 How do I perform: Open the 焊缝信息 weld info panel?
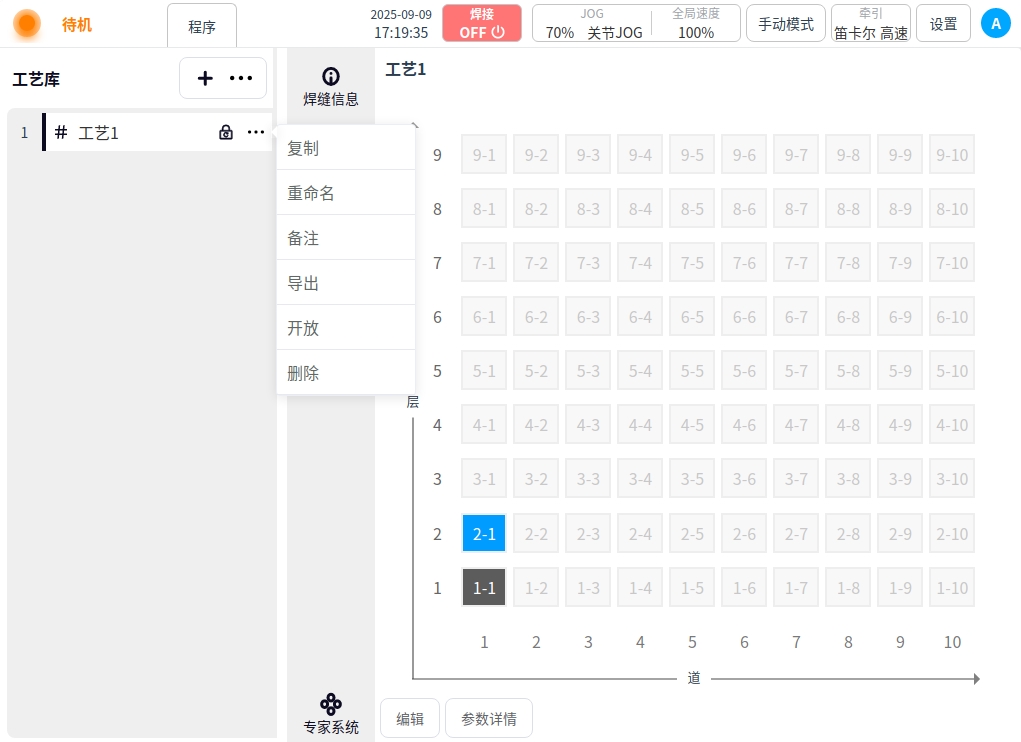(x=331, y=87)
